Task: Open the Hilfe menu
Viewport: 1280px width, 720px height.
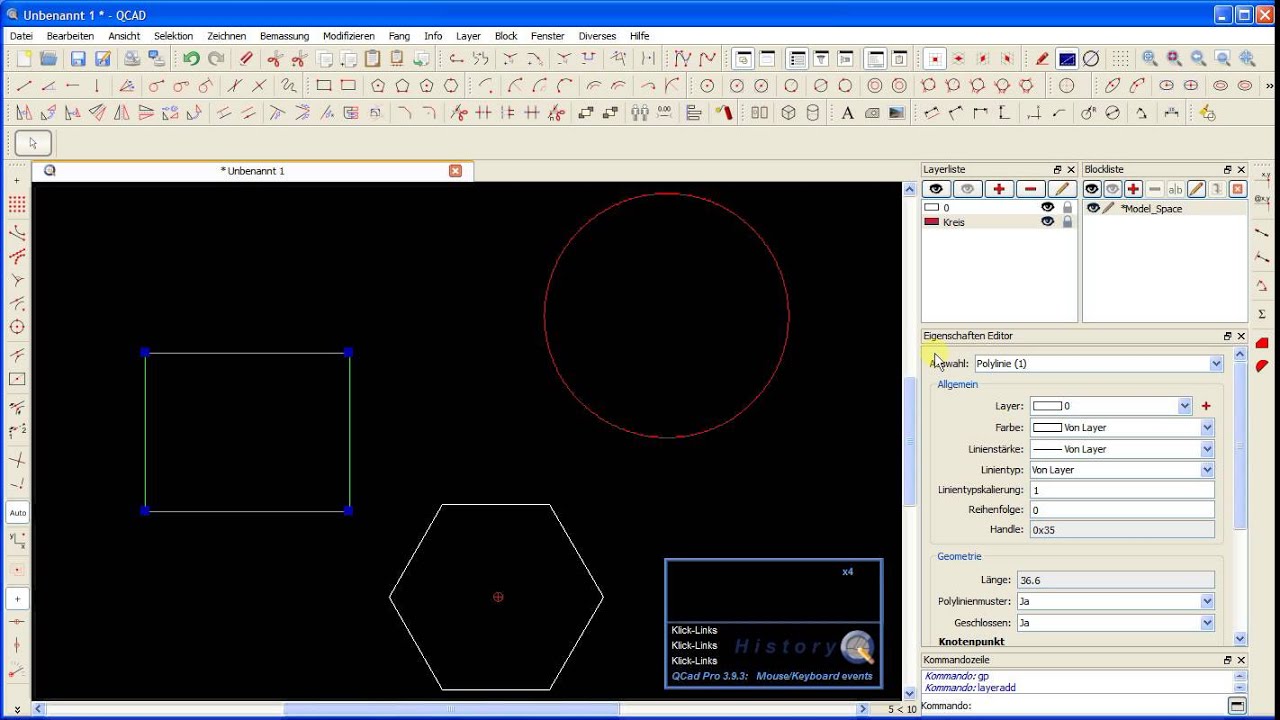Action: 640,36
